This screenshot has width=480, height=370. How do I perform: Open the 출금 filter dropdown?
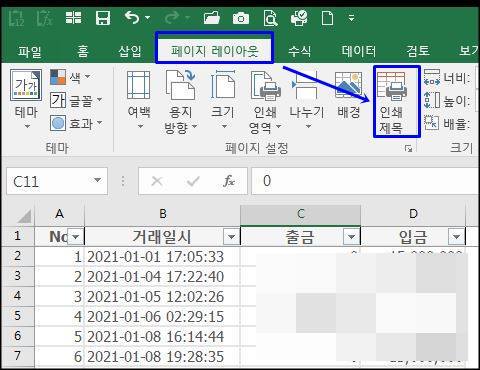coord(351,237)
